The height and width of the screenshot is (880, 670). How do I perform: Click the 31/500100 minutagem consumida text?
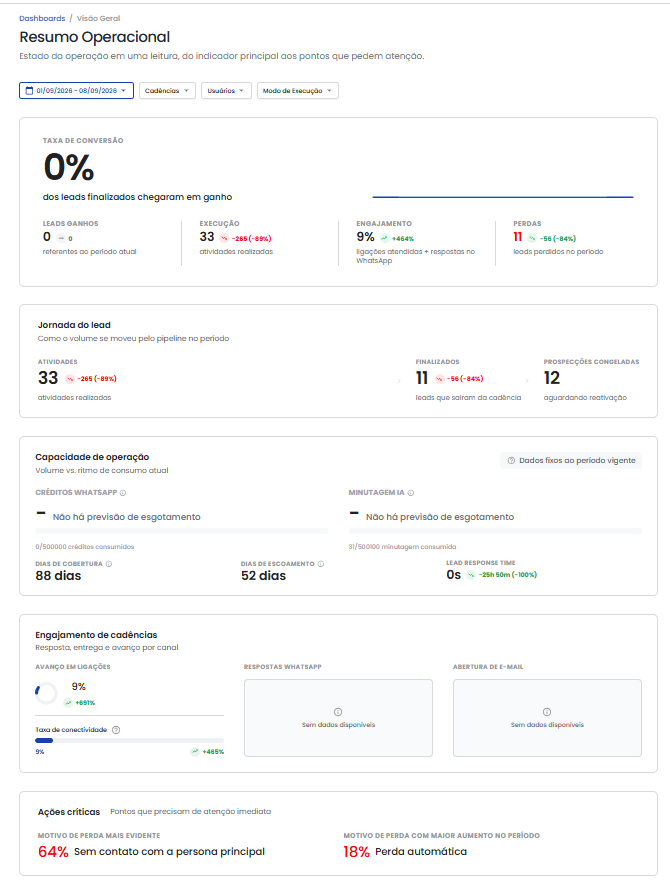(402, 547)
